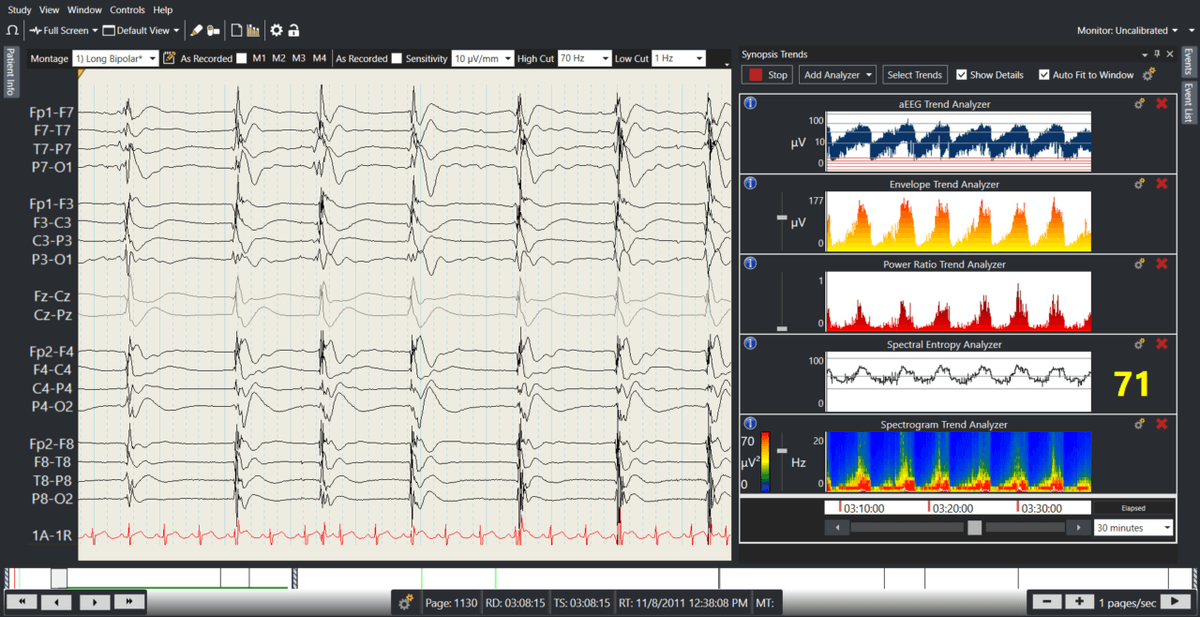Click the info icon on aEEG Trend Analyzer
This screenshot has width=1200, height=617.
point(749,103)
